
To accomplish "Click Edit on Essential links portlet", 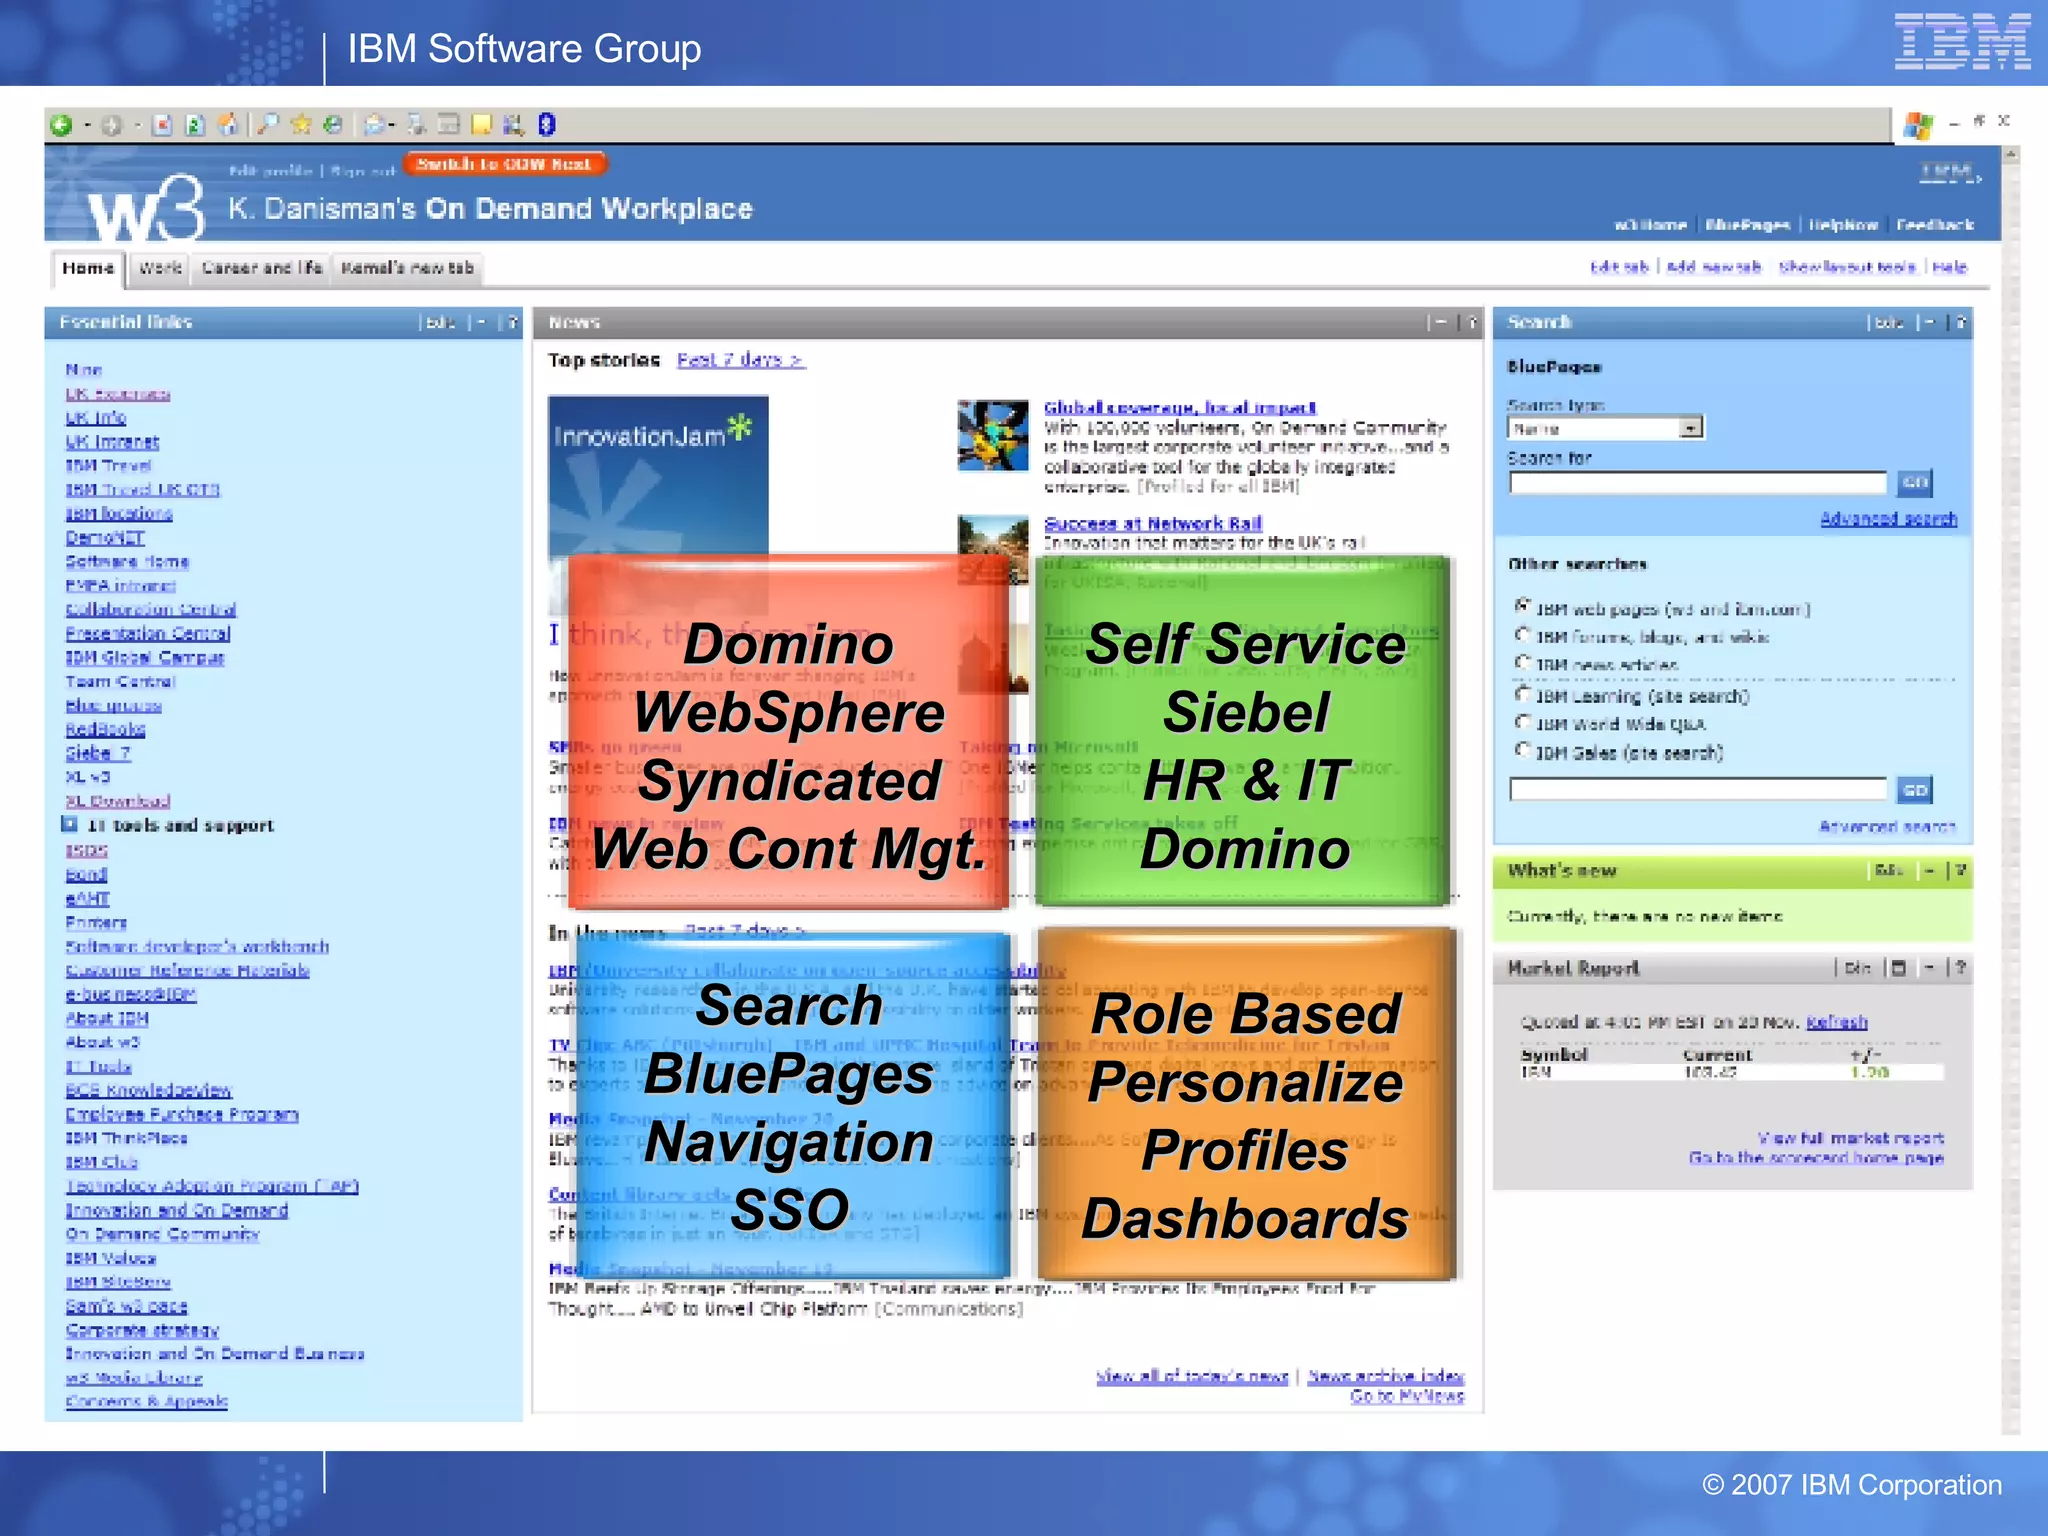I will tap(440, 322).
